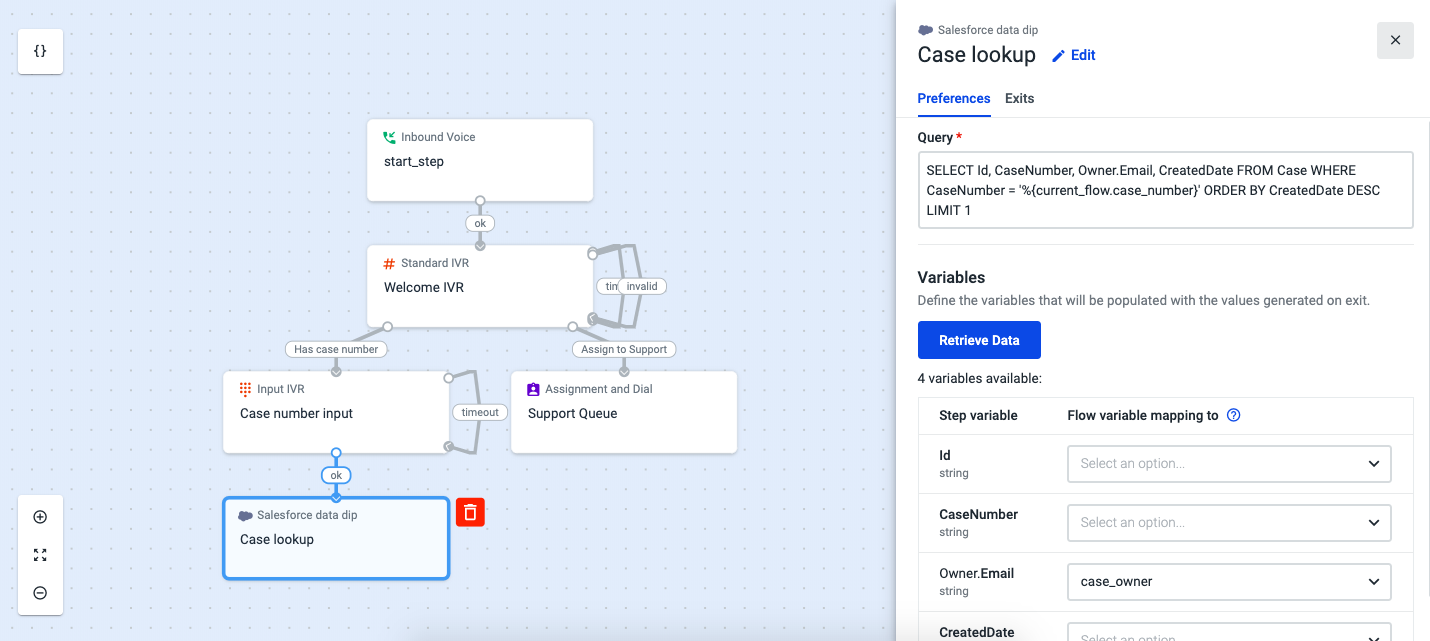This screenshot has width=1430, height=641.
Task: Open help for Flow variable mapping
Action: pyautogui.click(x=1233, y=415)
